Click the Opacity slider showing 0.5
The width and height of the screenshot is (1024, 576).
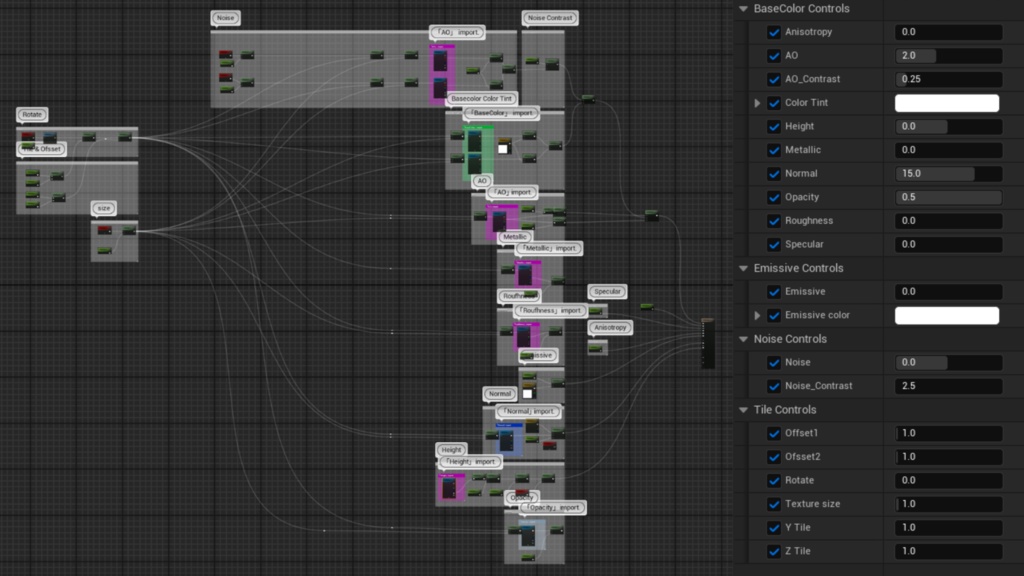(948, 197)
